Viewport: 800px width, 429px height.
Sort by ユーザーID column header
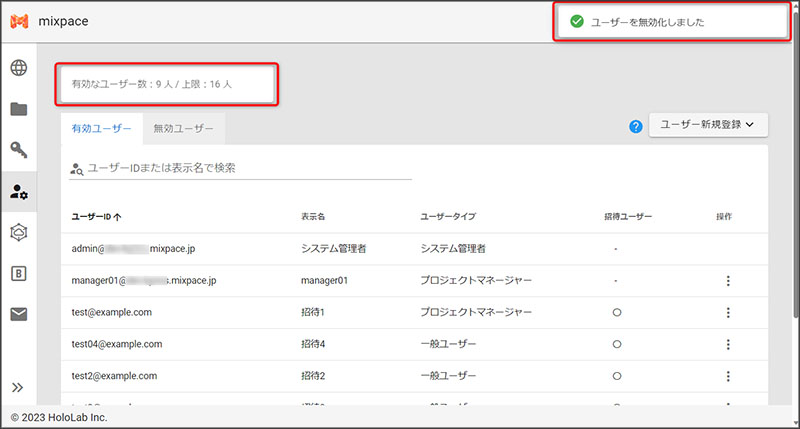tap(97, 216)
